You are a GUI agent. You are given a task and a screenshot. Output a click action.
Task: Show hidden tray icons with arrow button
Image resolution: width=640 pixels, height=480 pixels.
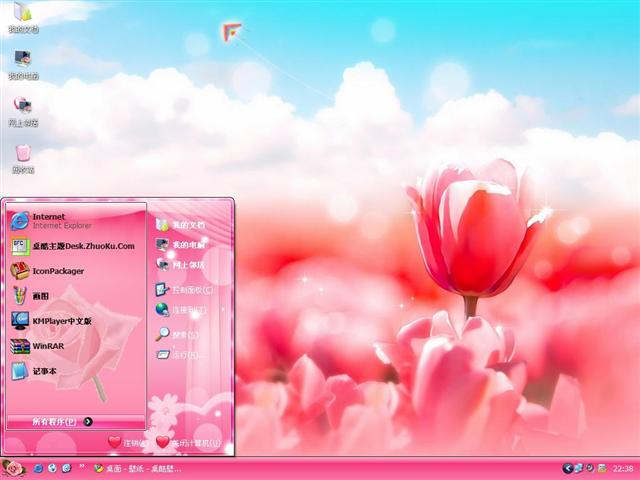567,469
